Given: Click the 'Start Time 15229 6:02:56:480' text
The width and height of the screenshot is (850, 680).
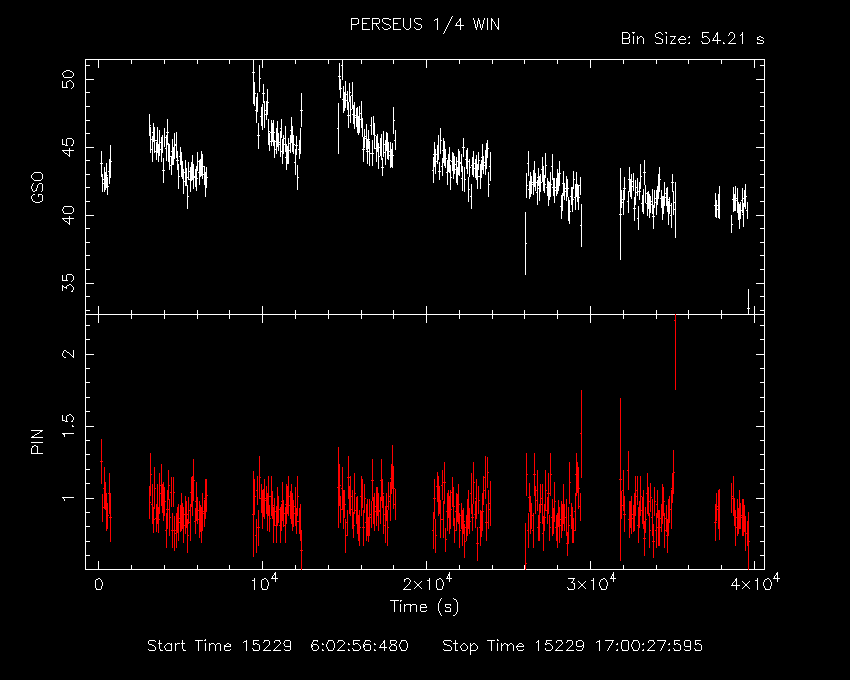Looking at the screenshot, I should pyautogui.click(x=278, y=646).
